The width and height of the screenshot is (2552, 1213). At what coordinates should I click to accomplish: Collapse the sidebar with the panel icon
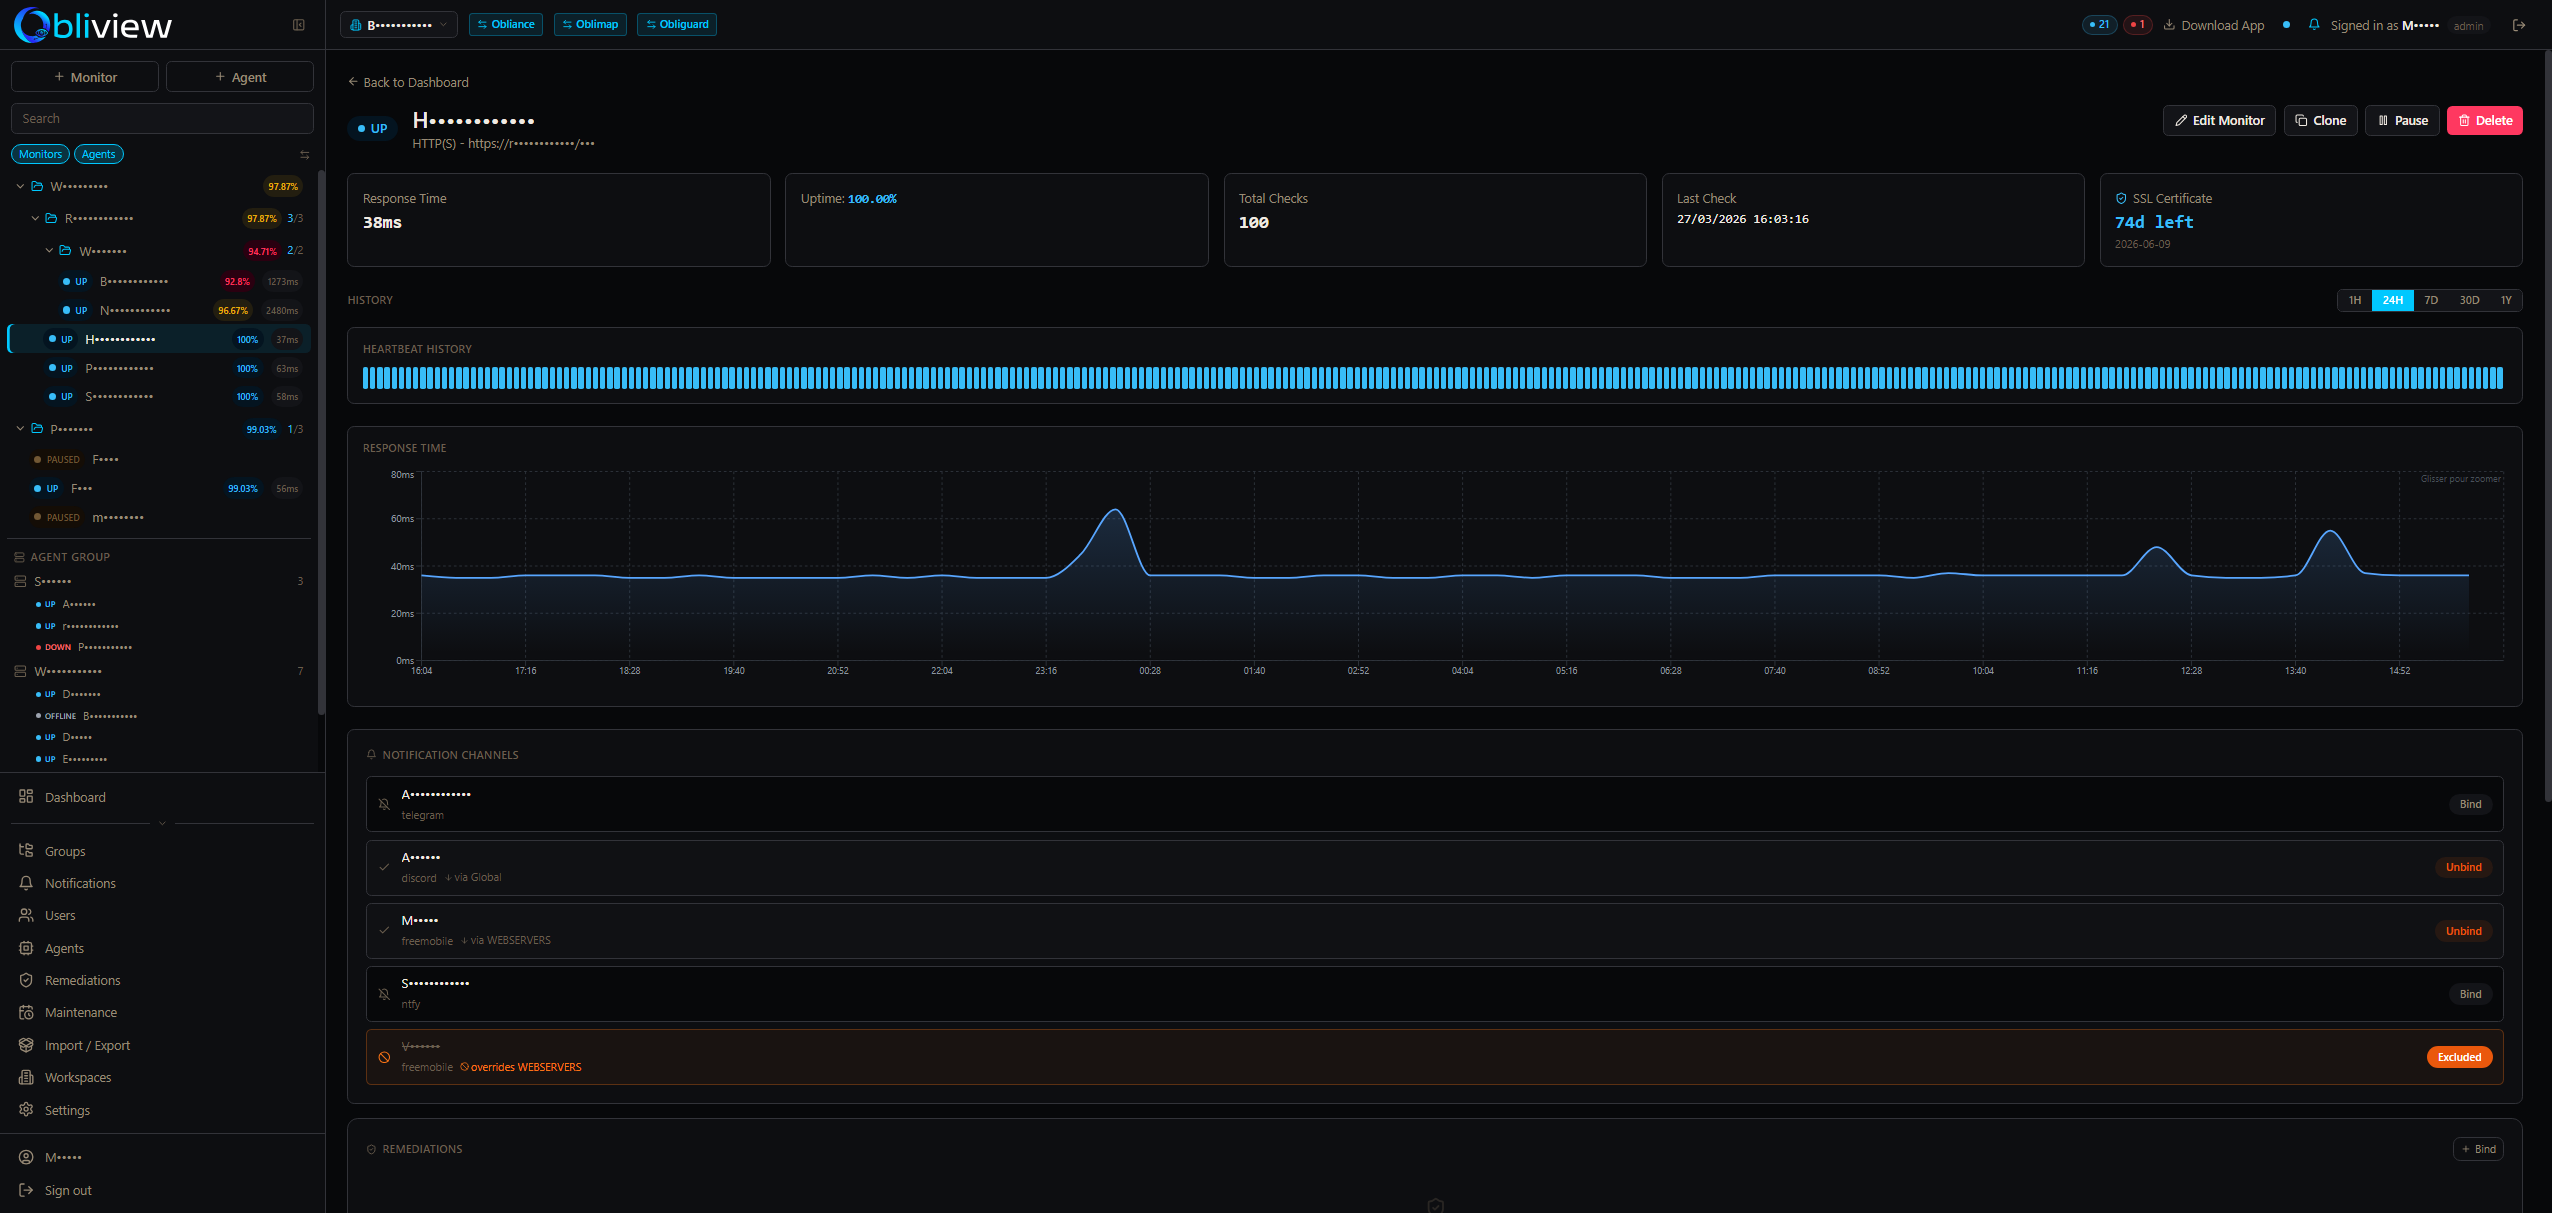pyautogui.click(x=298, y=24)
